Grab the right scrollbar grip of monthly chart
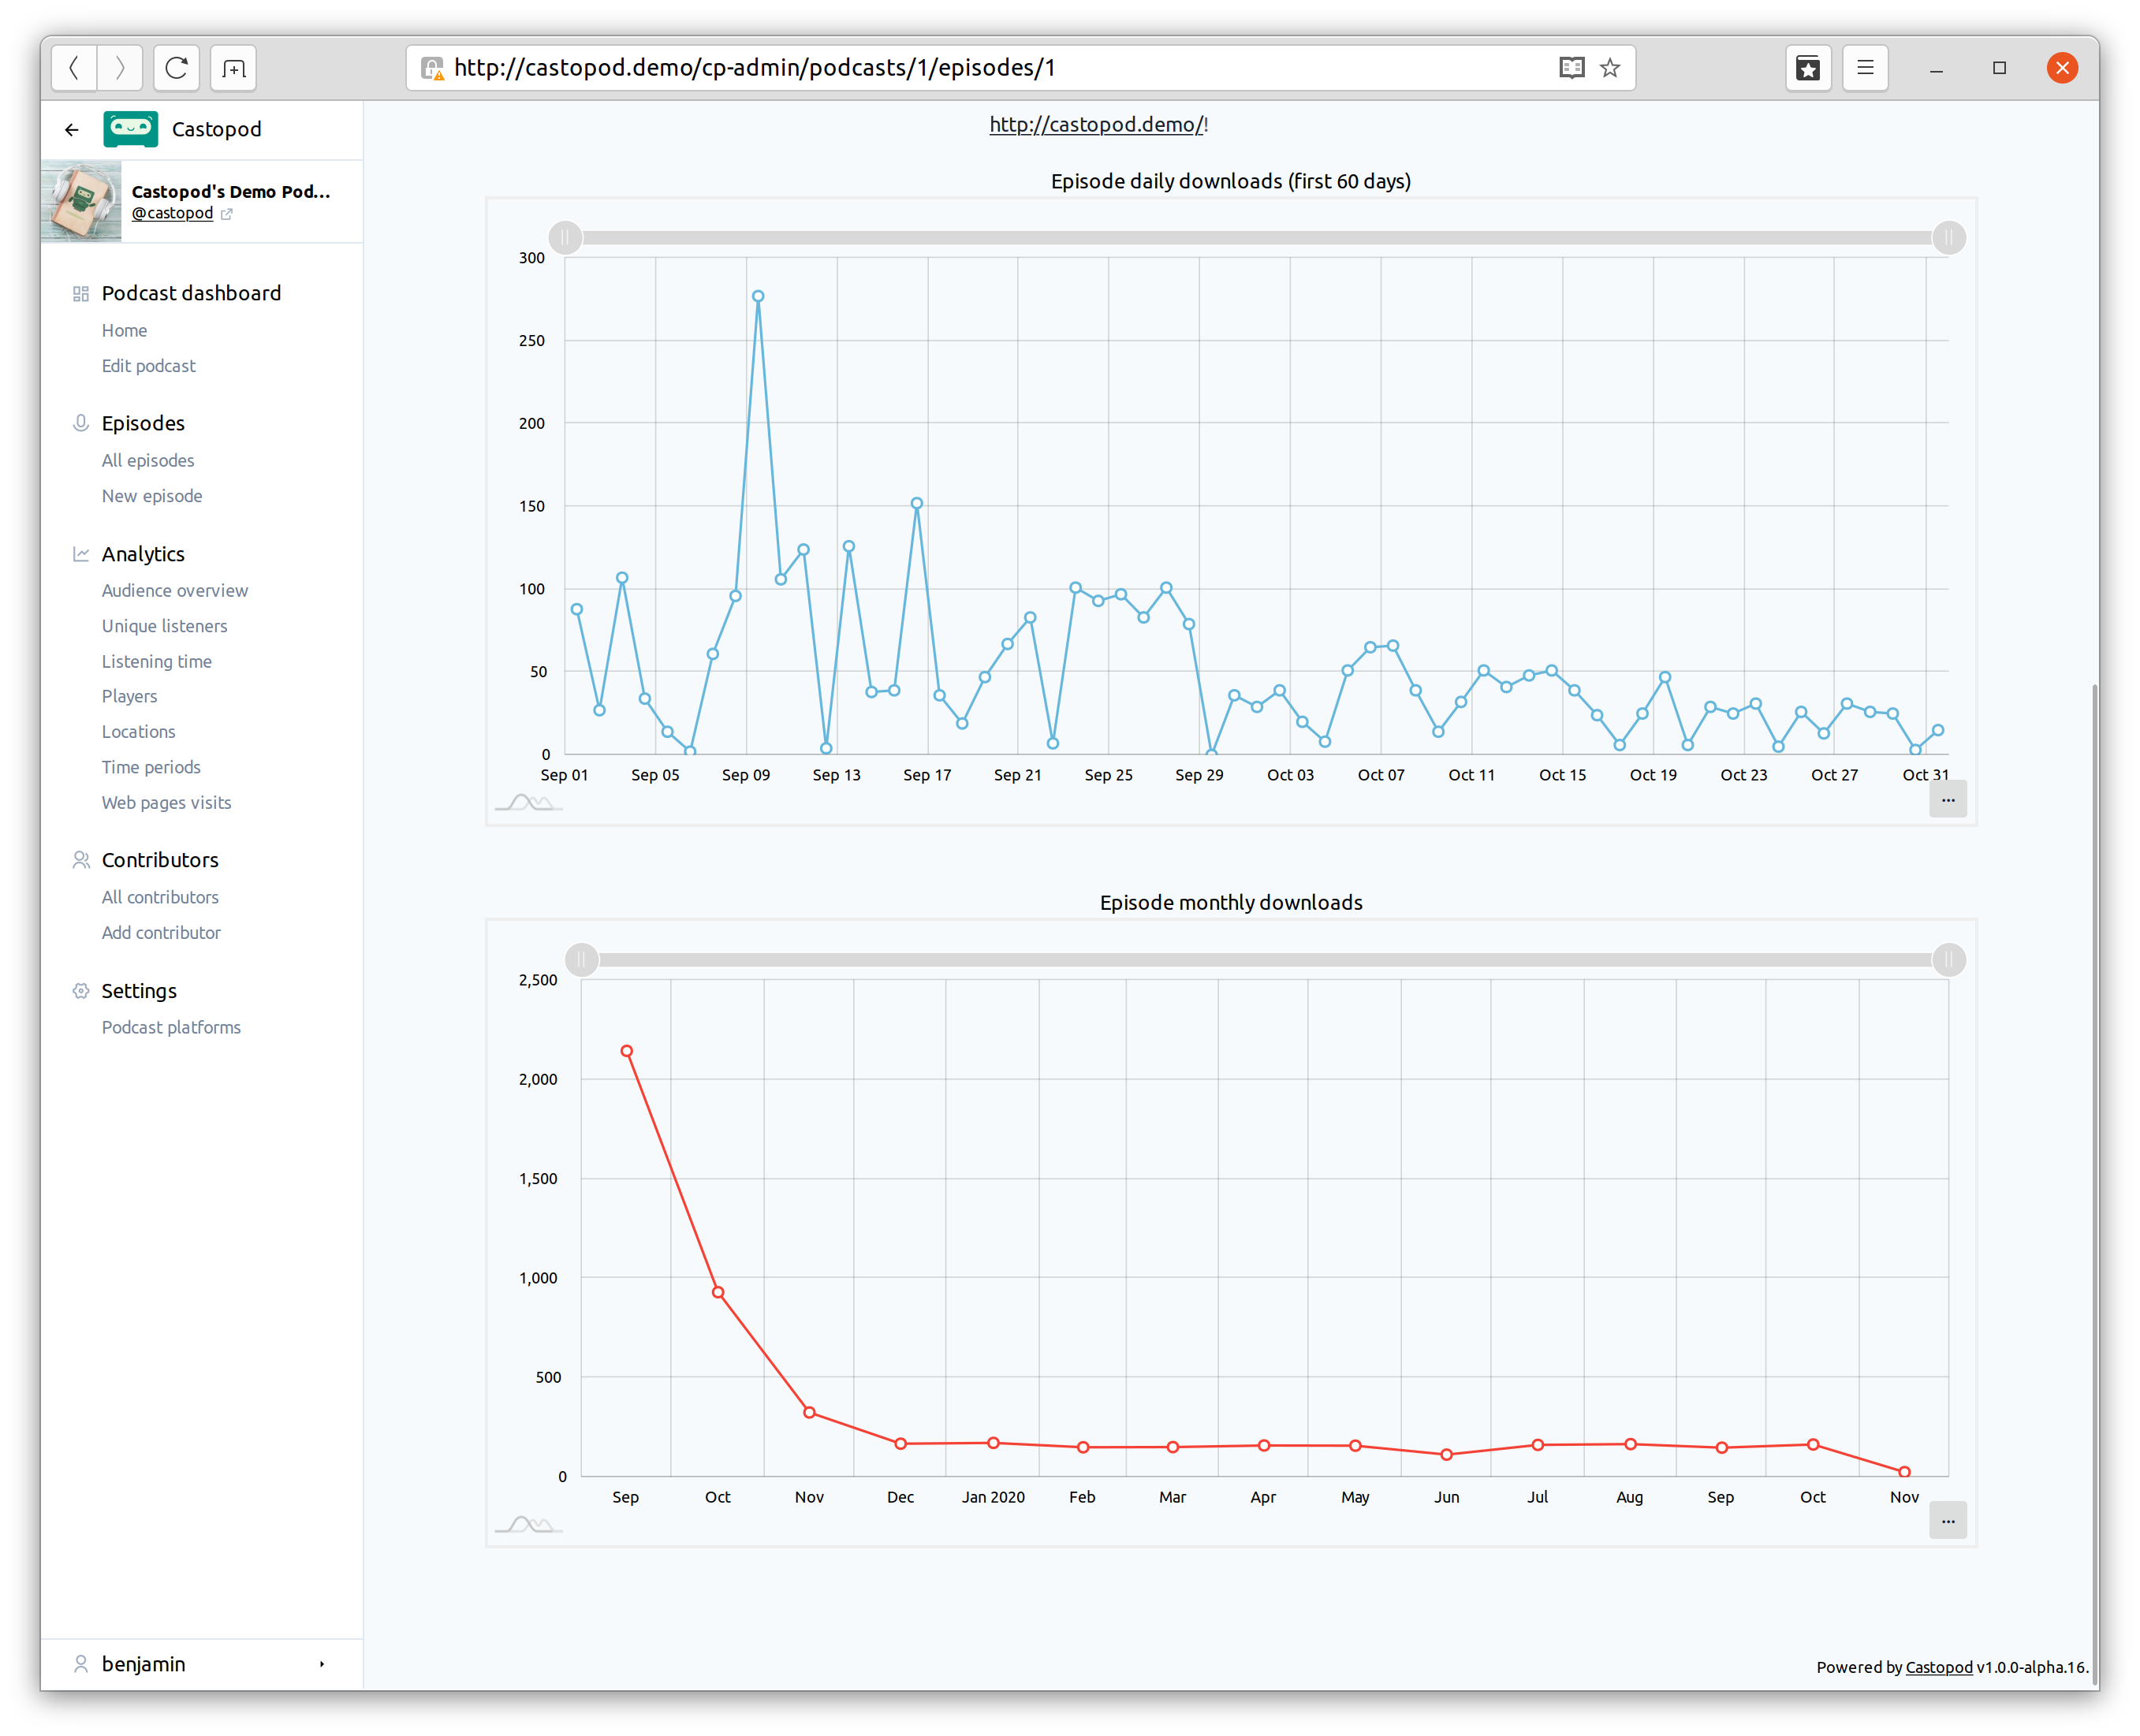Image resolution: width=2140 pixels, height=1736 pixels. [1948, 960]
